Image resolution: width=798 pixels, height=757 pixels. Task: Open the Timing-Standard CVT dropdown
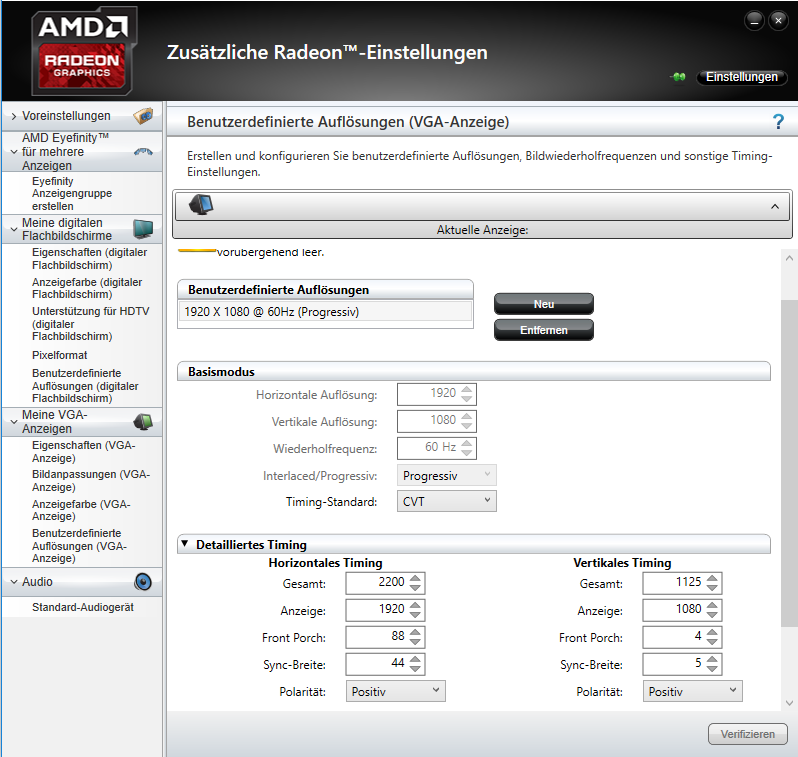[x=446, y=501]
